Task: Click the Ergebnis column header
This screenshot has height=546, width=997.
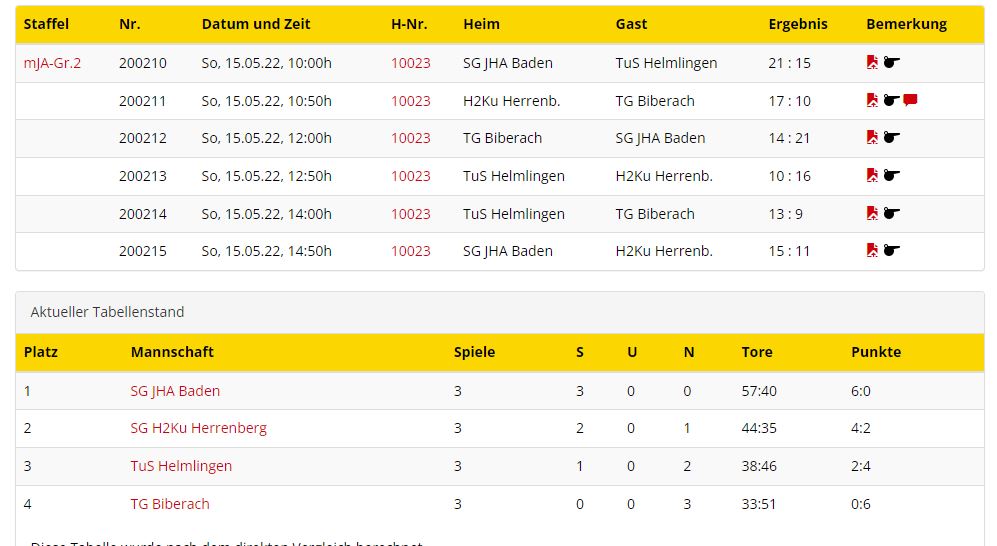Action: [798, 24]
